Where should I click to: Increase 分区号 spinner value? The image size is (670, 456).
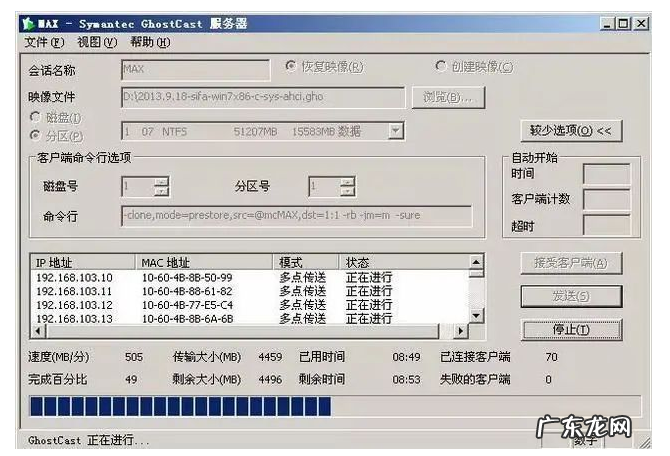[348, 182]
